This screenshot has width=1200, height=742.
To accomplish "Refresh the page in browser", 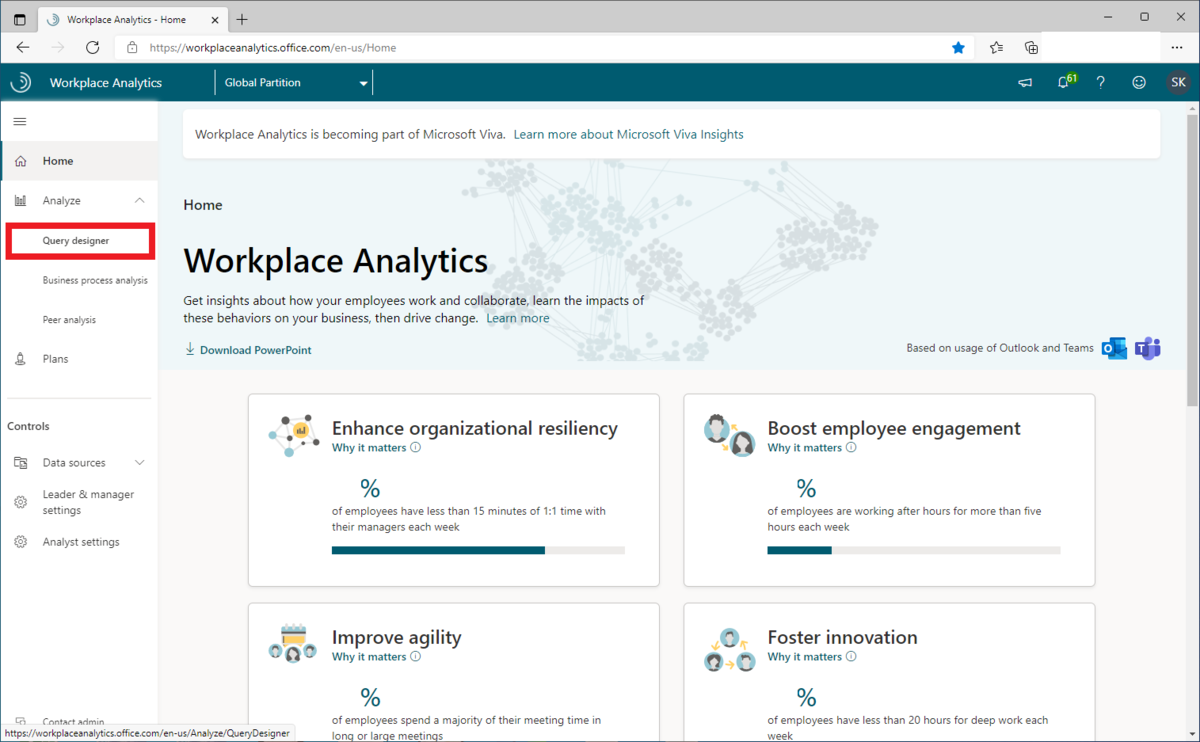I will coord(92,47).
